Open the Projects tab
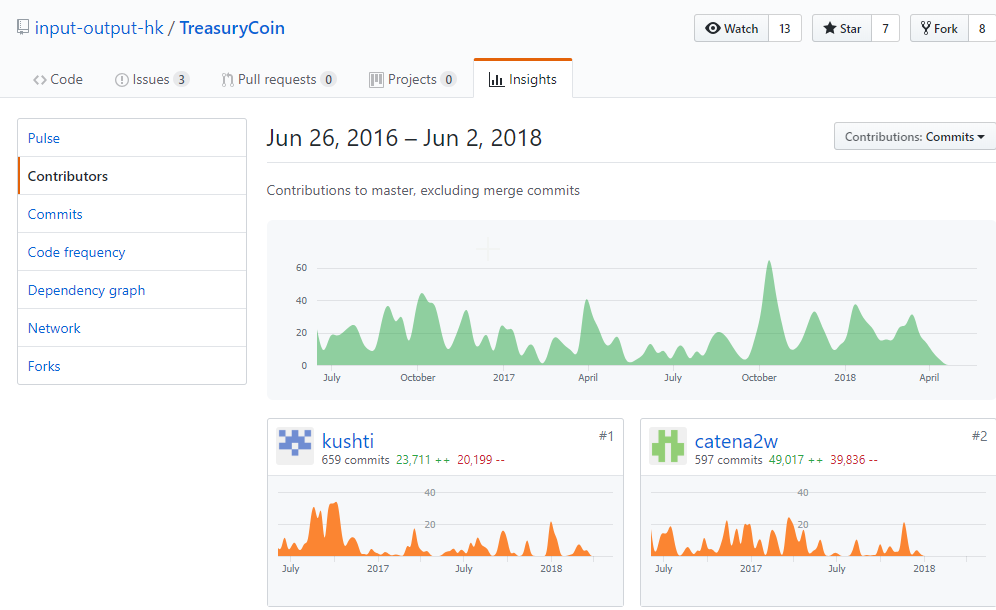 (412, 79)
